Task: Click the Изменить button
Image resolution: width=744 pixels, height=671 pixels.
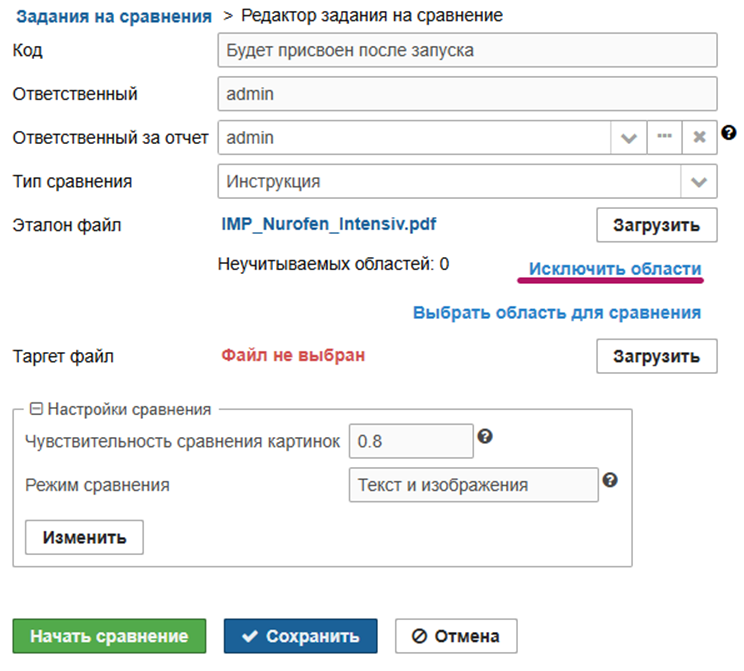Action: (84, 537)
